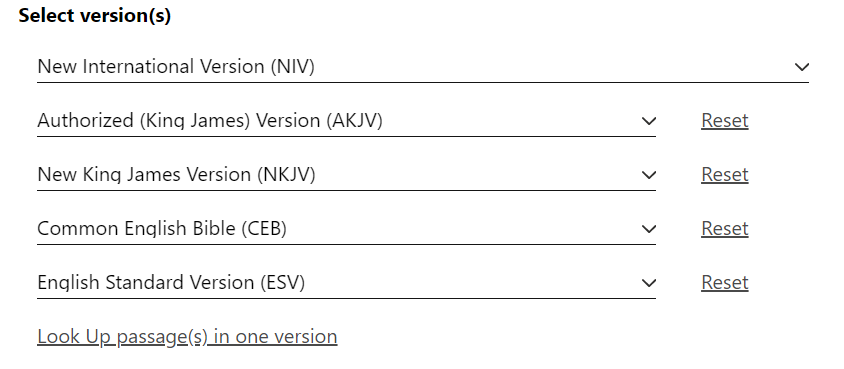Viewport: 844px width, 369px height.
Task: Expand the Common English Bible (CEB) dropdown
Action: point(346,229)
